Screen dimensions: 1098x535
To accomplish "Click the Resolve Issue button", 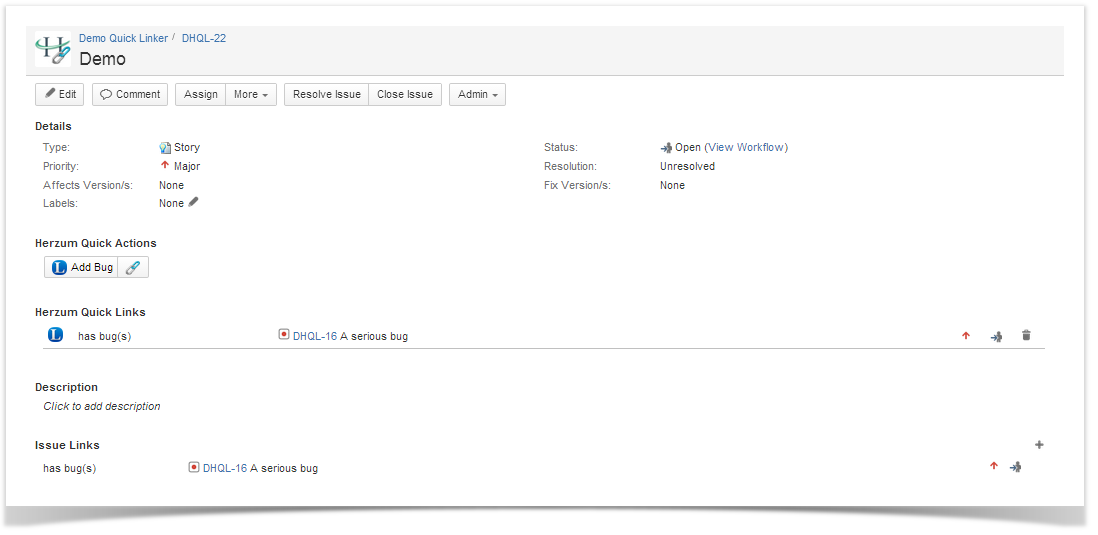I will pyautogui.click(x=327, y=94).
